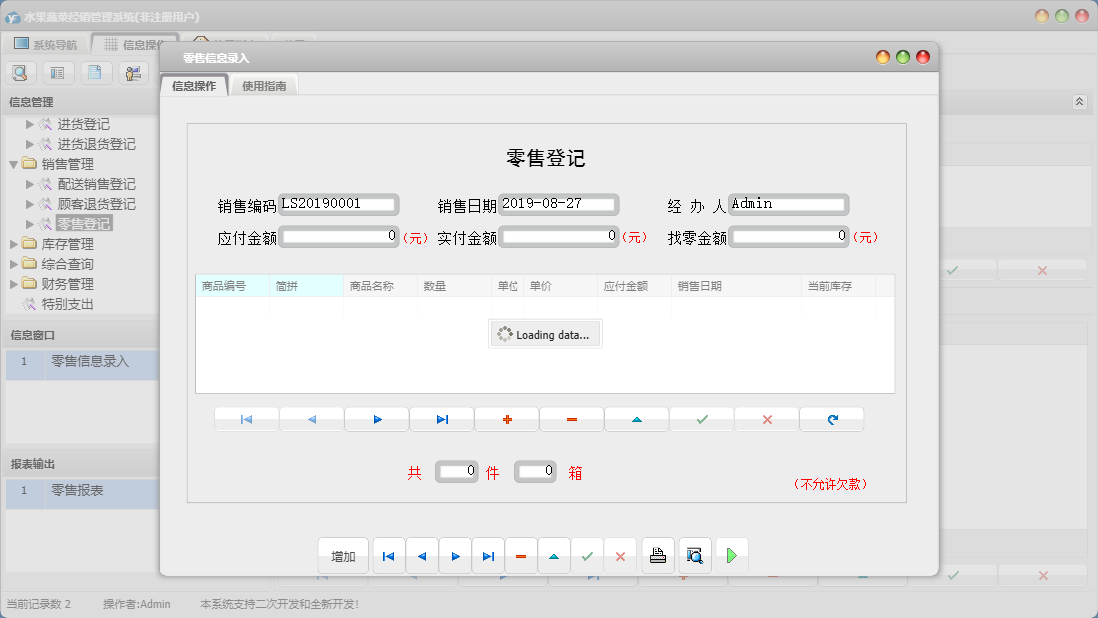The height and width of the screenshot is (618, 1098).
Task: Click the green play arrow at the bottom toolbar
Action: click(731, 555)
